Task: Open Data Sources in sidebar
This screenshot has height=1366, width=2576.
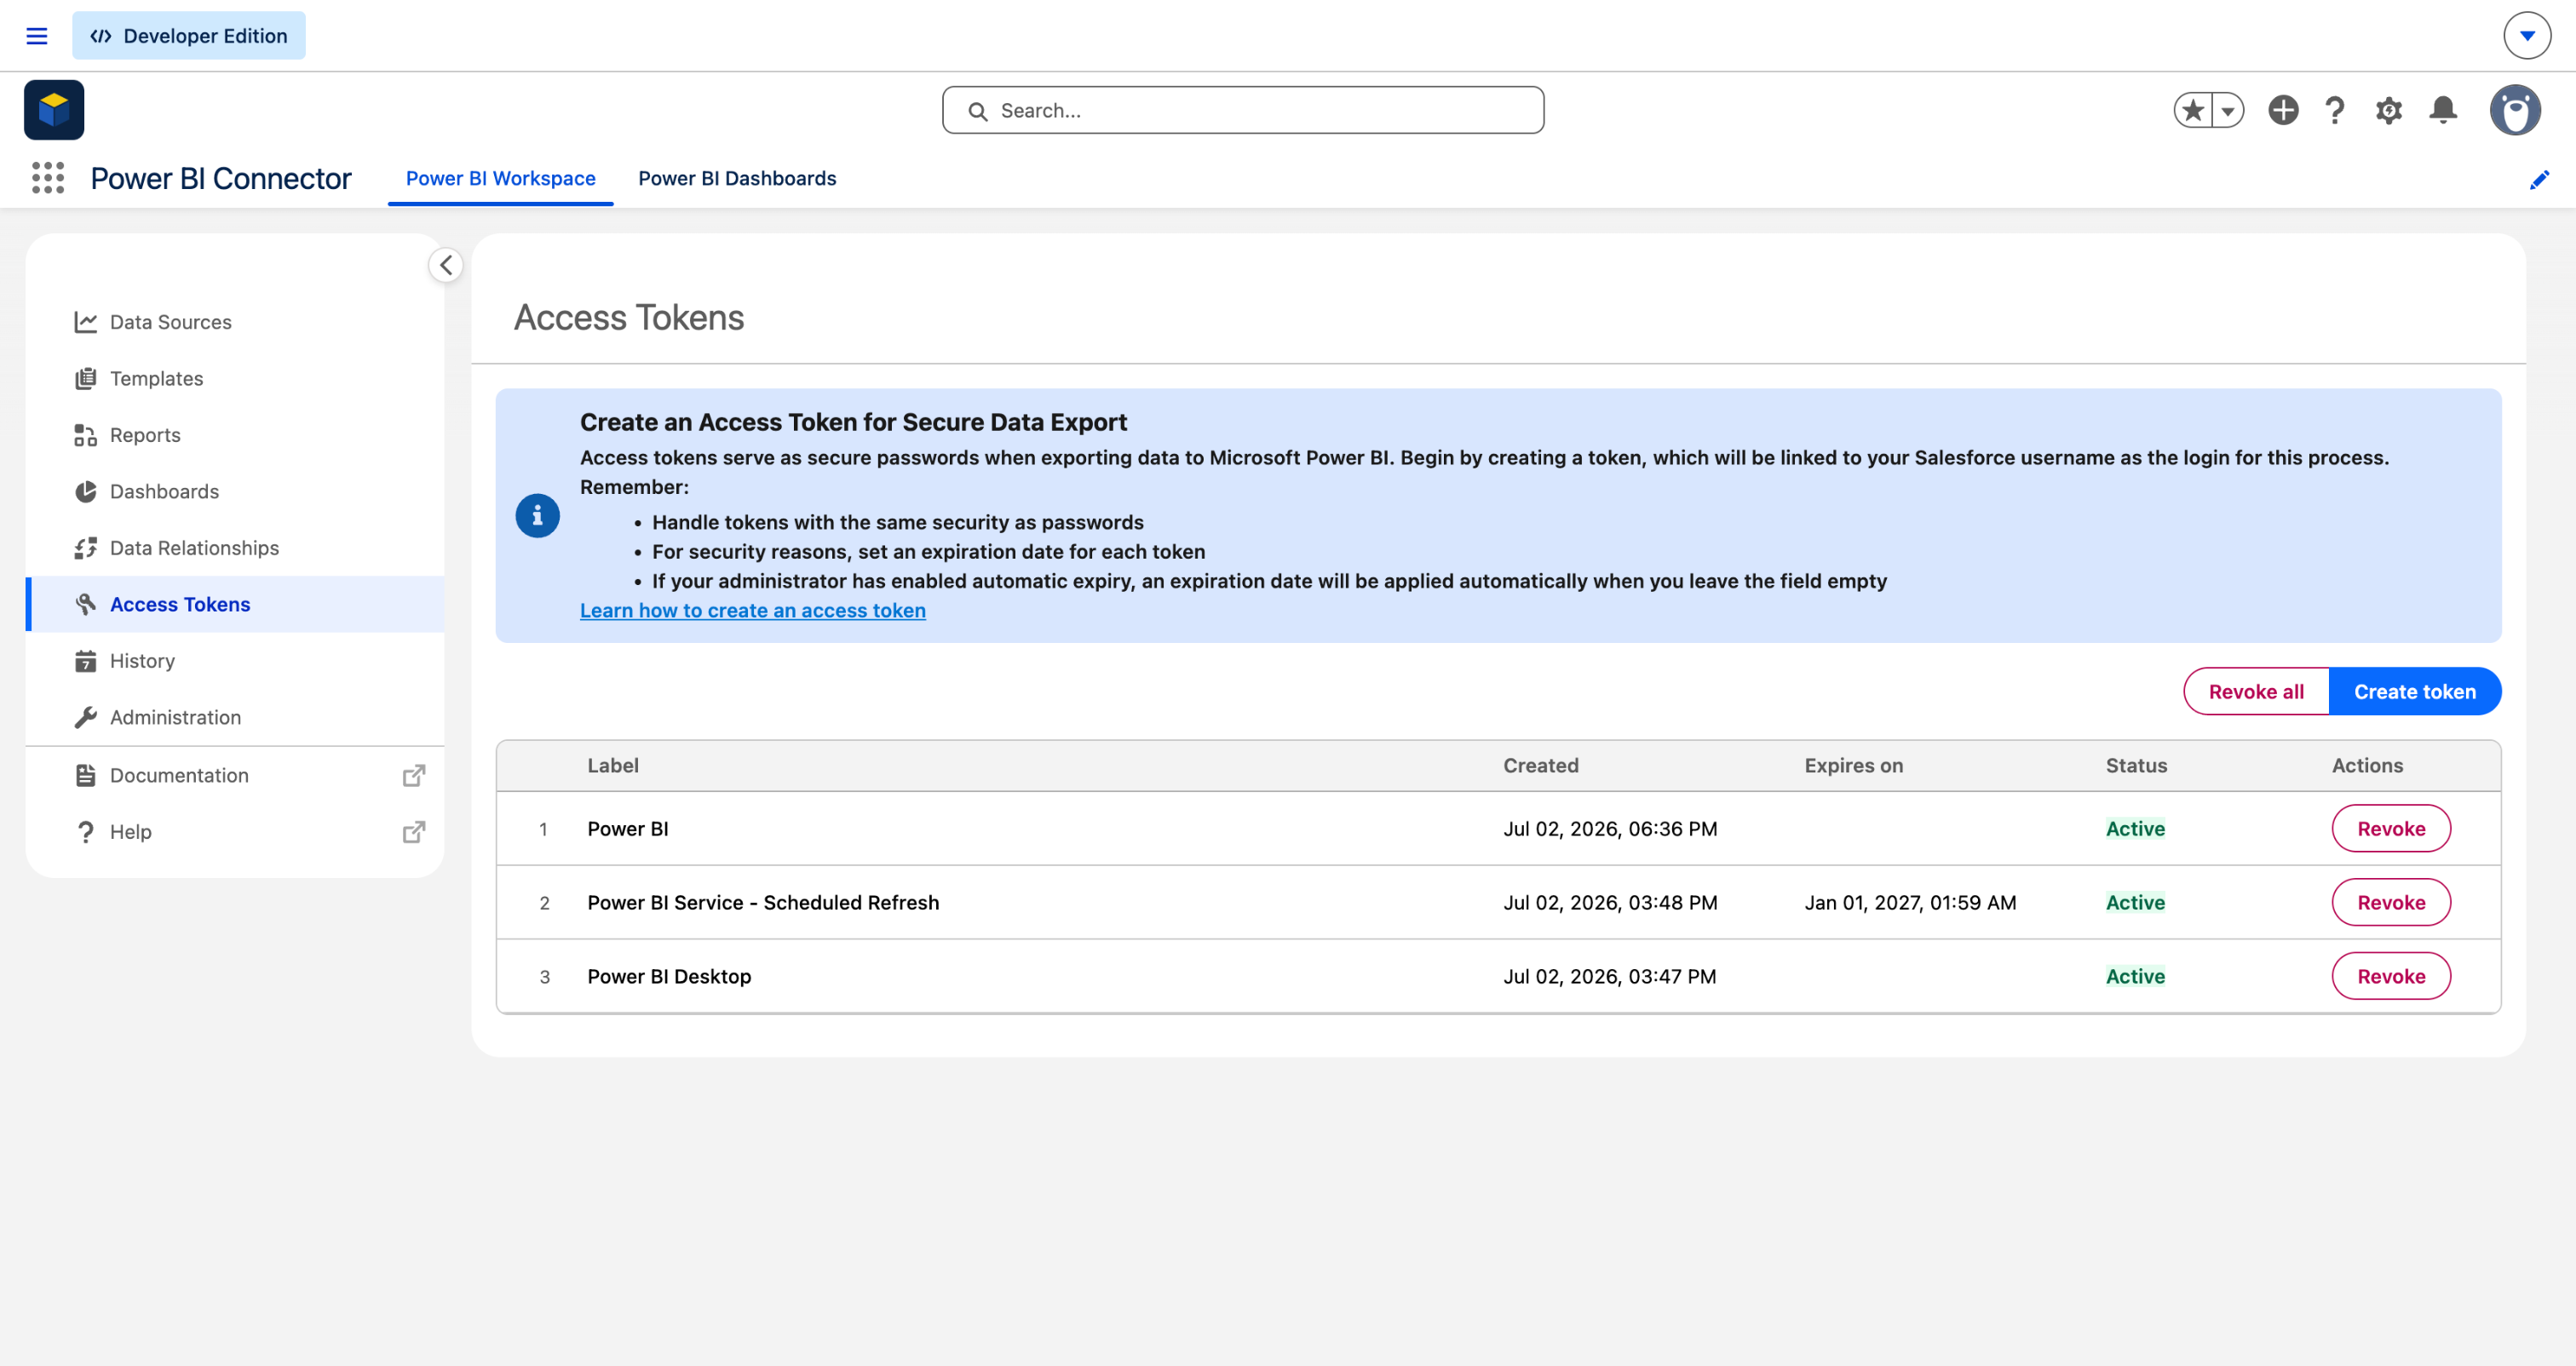Action: pos(235,322)
